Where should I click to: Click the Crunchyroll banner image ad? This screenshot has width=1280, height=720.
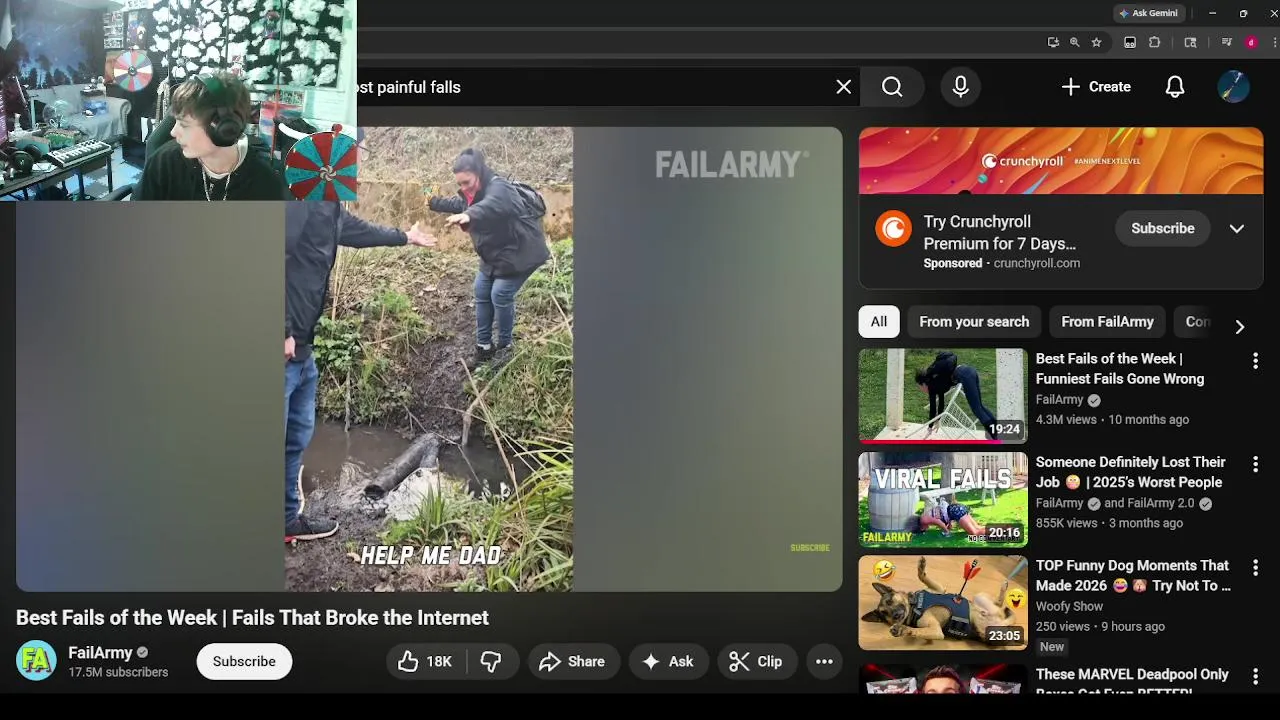coord(1061,160)
